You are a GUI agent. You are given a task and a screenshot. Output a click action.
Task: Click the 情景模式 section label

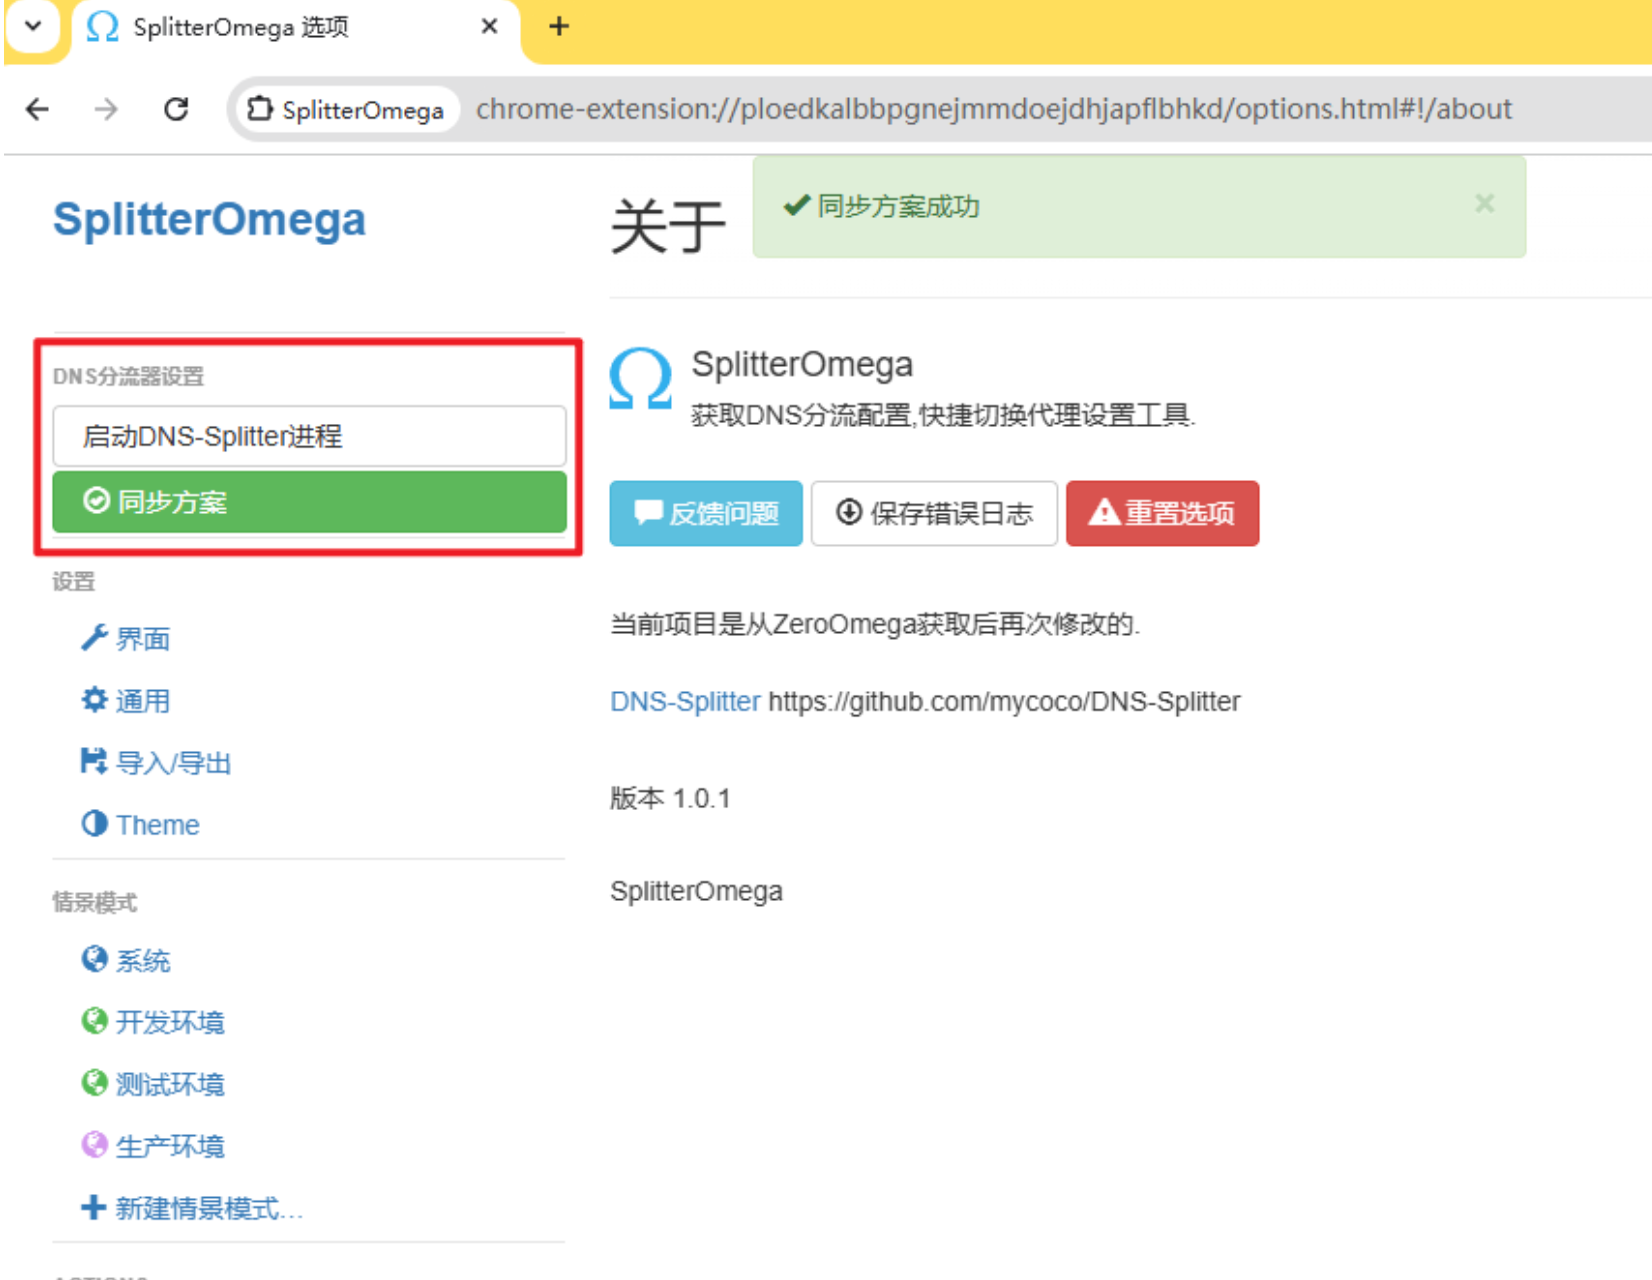[95, 902]
